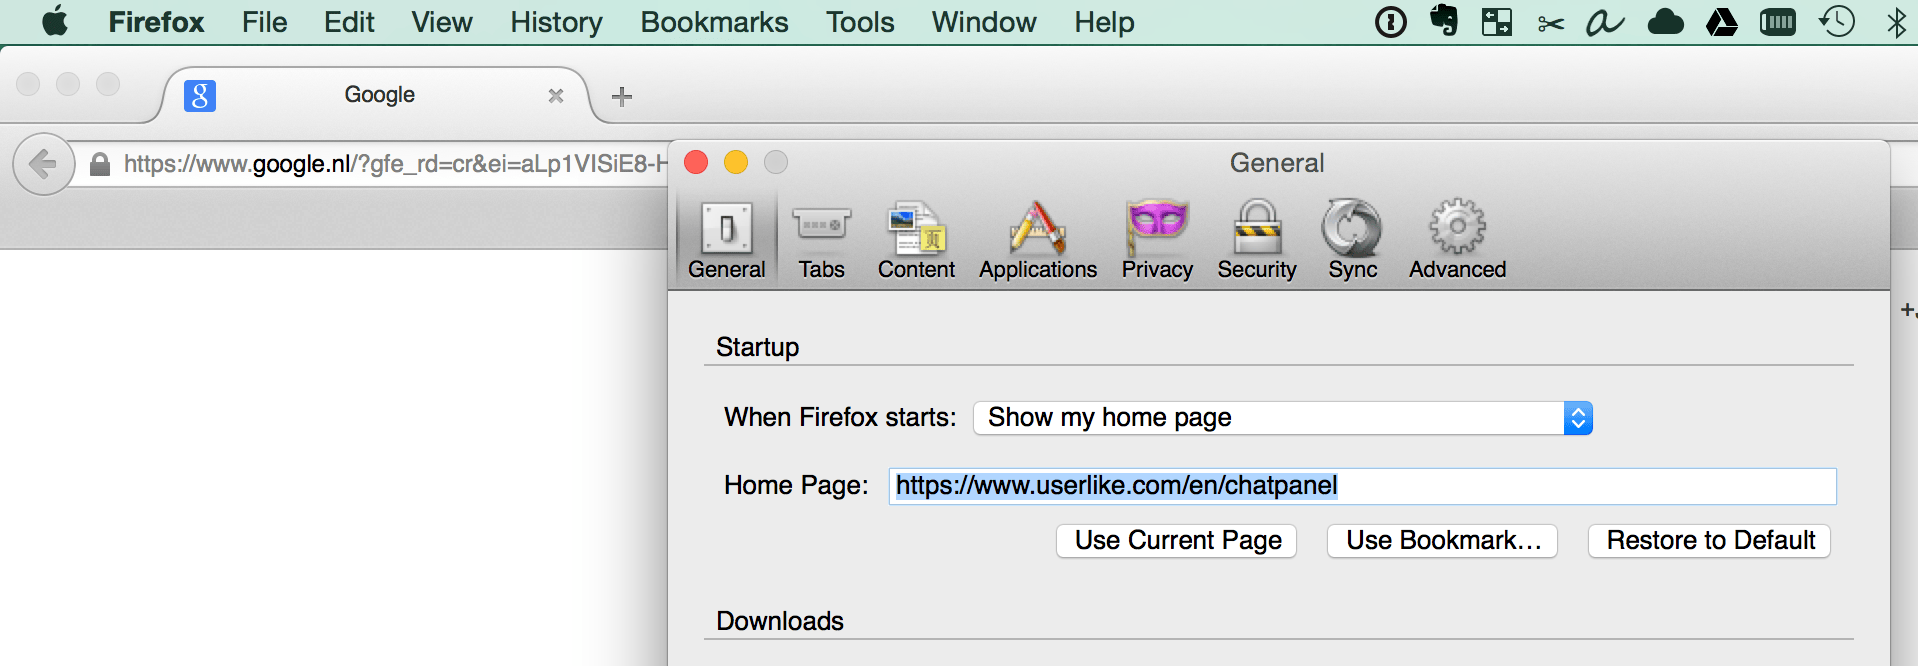Click the Use Current Page button

(1177, 541)
